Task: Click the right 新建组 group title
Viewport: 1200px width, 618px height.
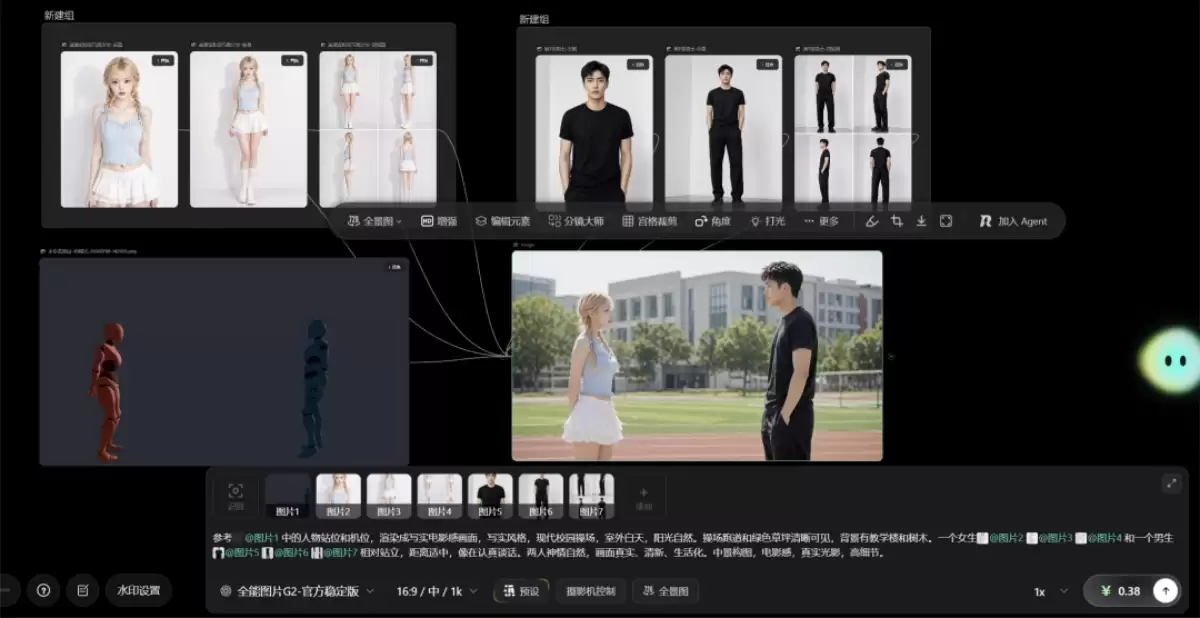Action: [x=534, y=19]
